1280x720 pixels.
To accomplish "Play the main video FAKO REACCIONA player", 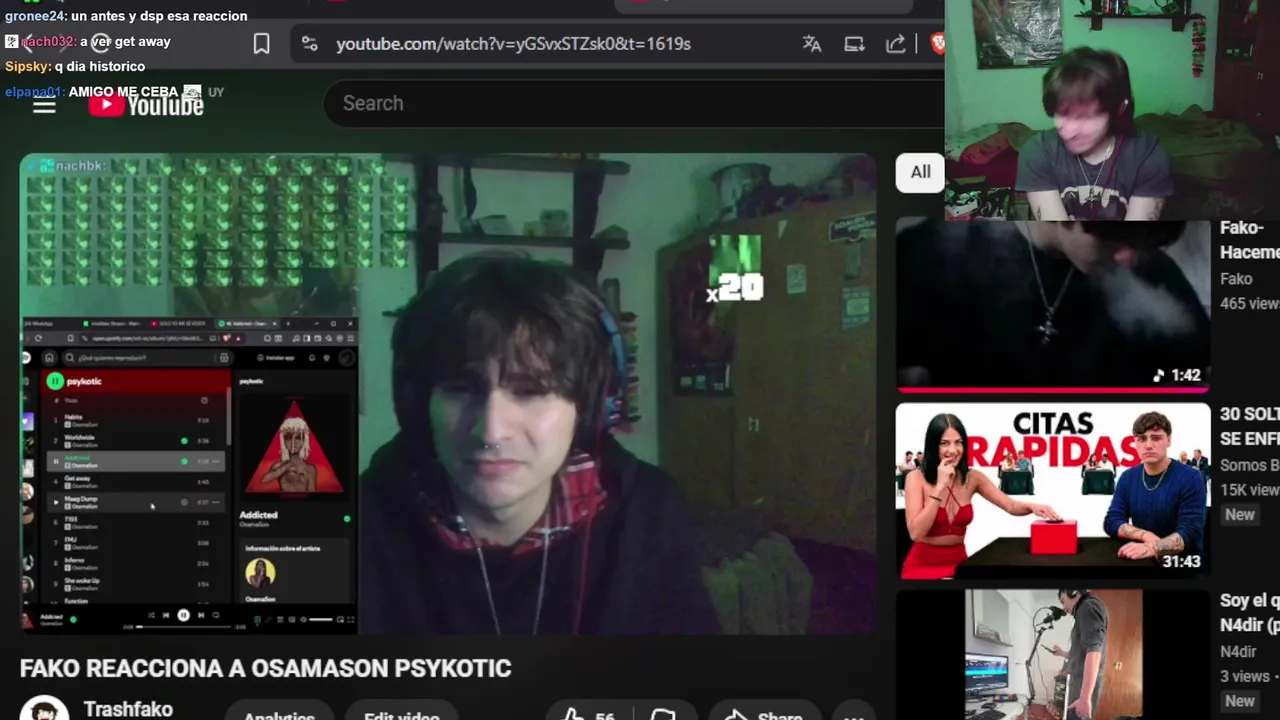I will pos(448,394).
